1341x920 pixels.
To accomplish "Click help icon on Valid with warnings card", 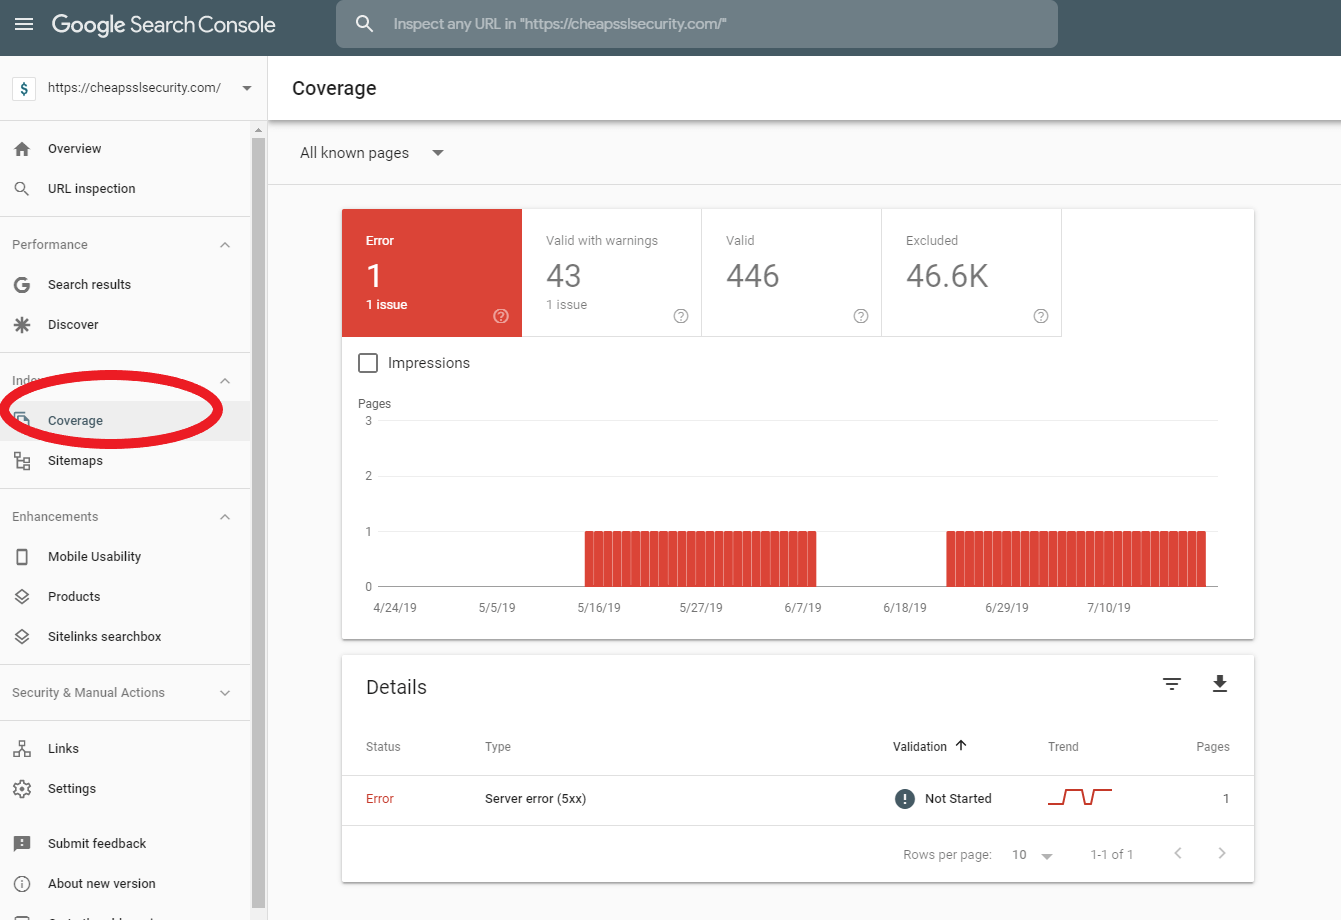I will click(681, 316).
